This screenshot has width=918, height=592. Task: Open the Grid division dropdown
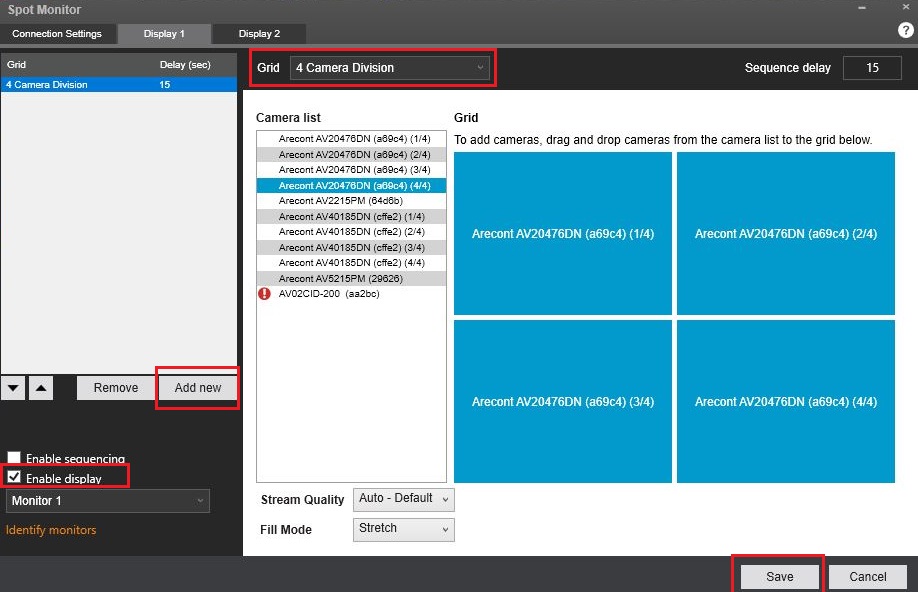pyautogui.click(x=389, y=68)
